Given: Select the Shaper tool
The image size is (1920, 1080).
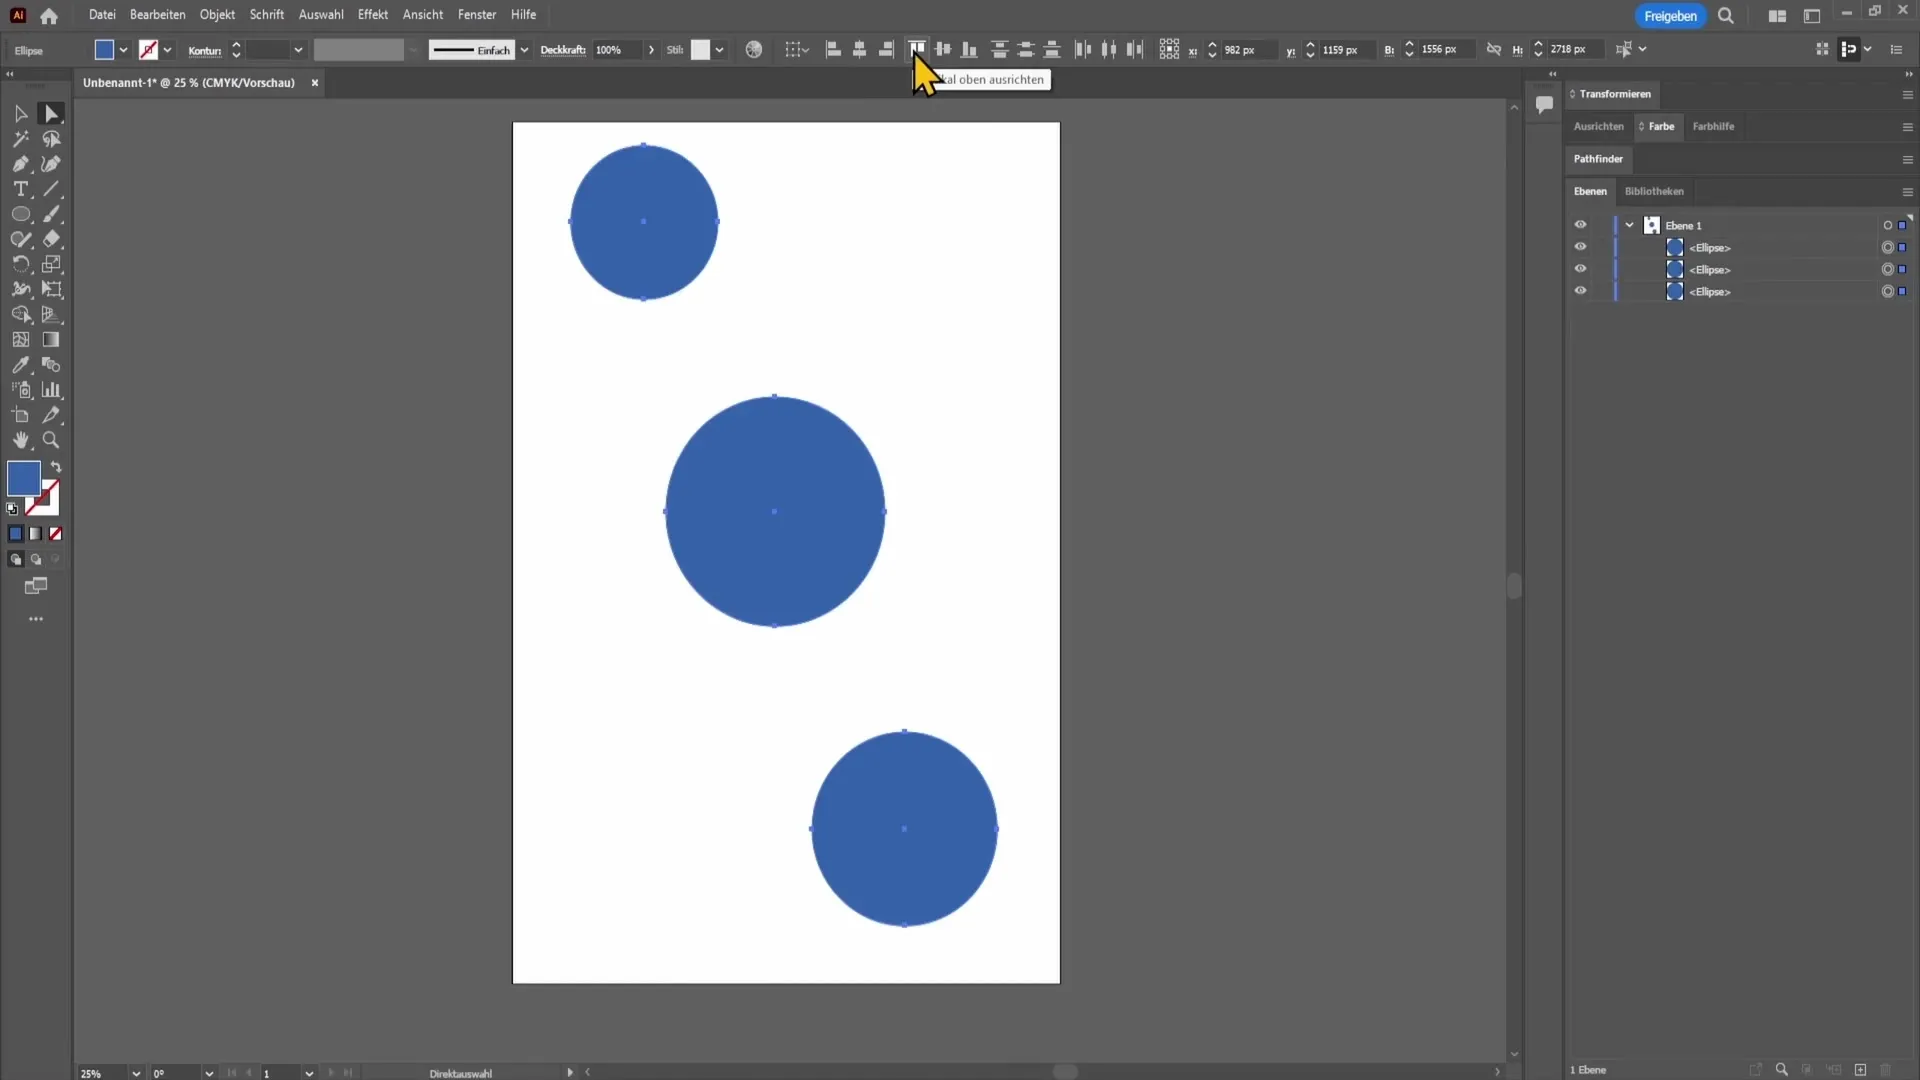Looking at the screenshot, I should pyautogui.click(x=20, y=239).
